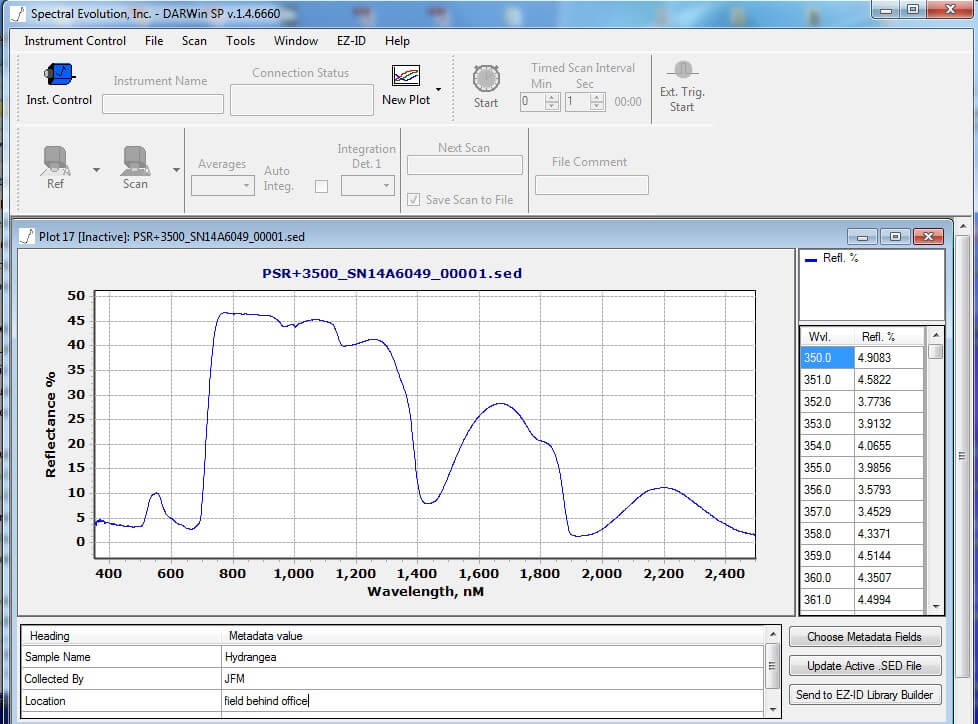Click Choose Metadata Fields button

[x=865, y=637]
